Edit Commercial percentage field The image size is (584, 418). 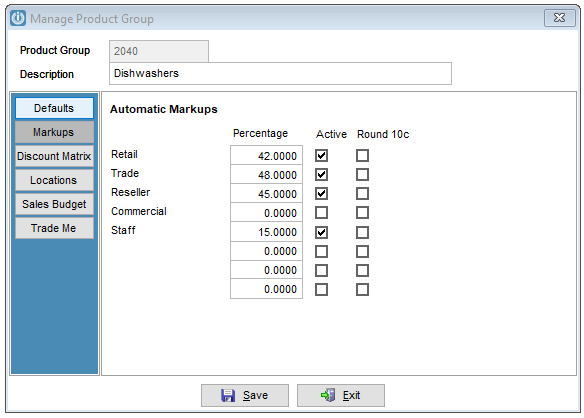pos(266,213)
